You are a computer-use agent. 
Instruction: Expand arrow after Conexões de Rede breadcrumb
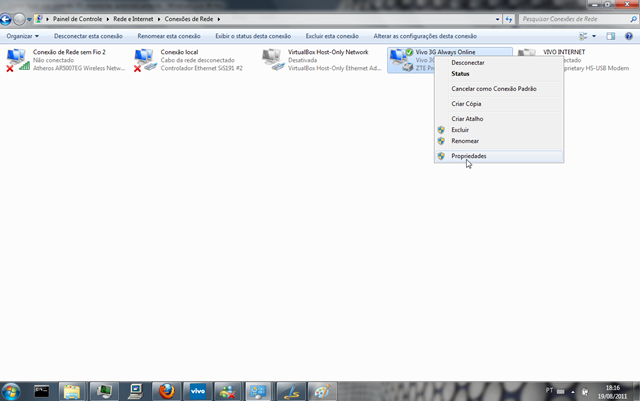[219, 19]
